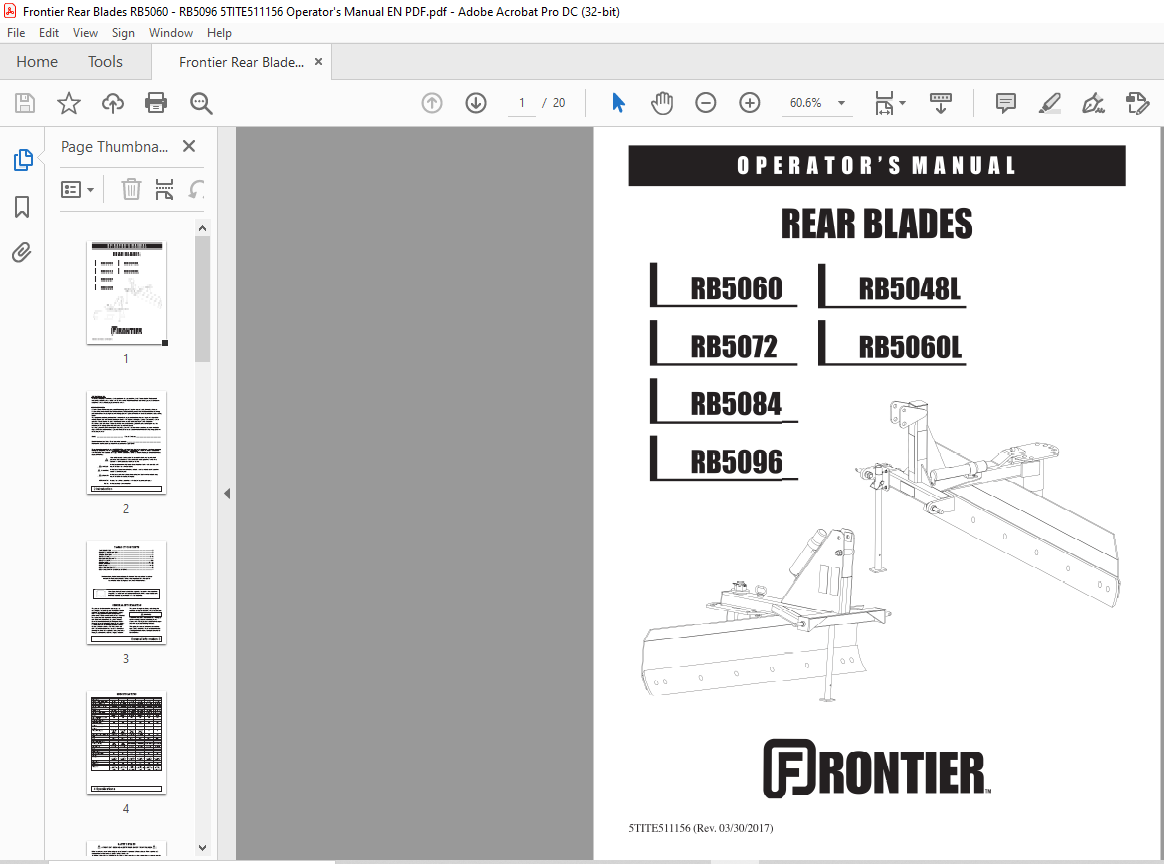Add a comment sticky note

(1005, 102)
